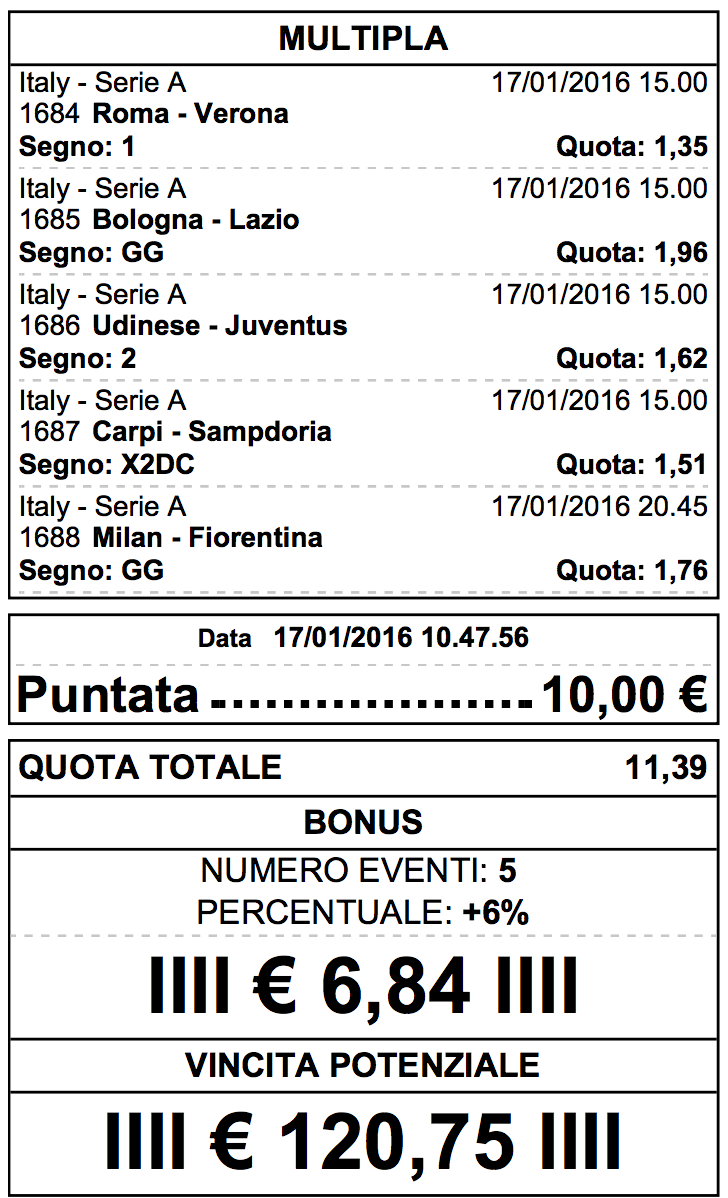Click the Bologna - Lazio match name

pyautogui.click(x=196, y=220)
